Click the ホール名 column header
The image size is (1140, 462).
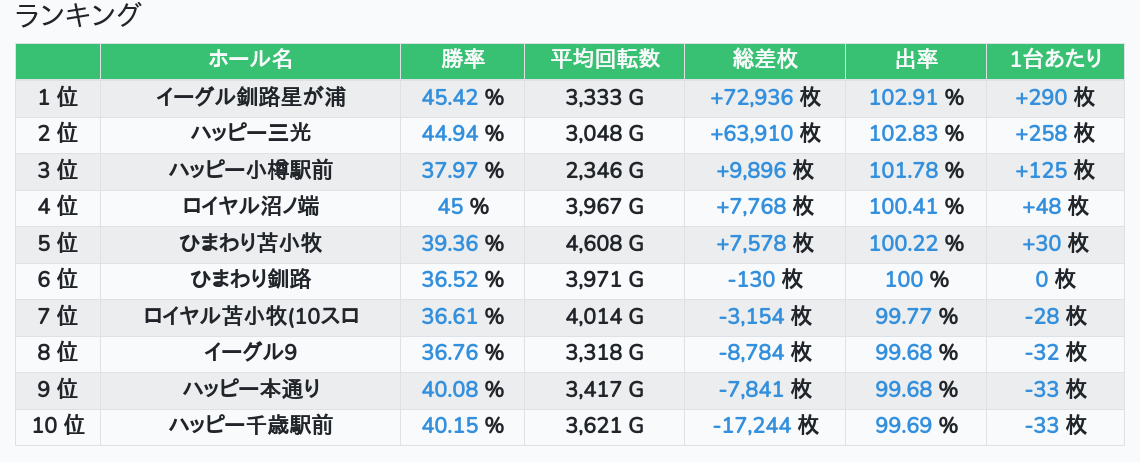(x=250, y=60)
